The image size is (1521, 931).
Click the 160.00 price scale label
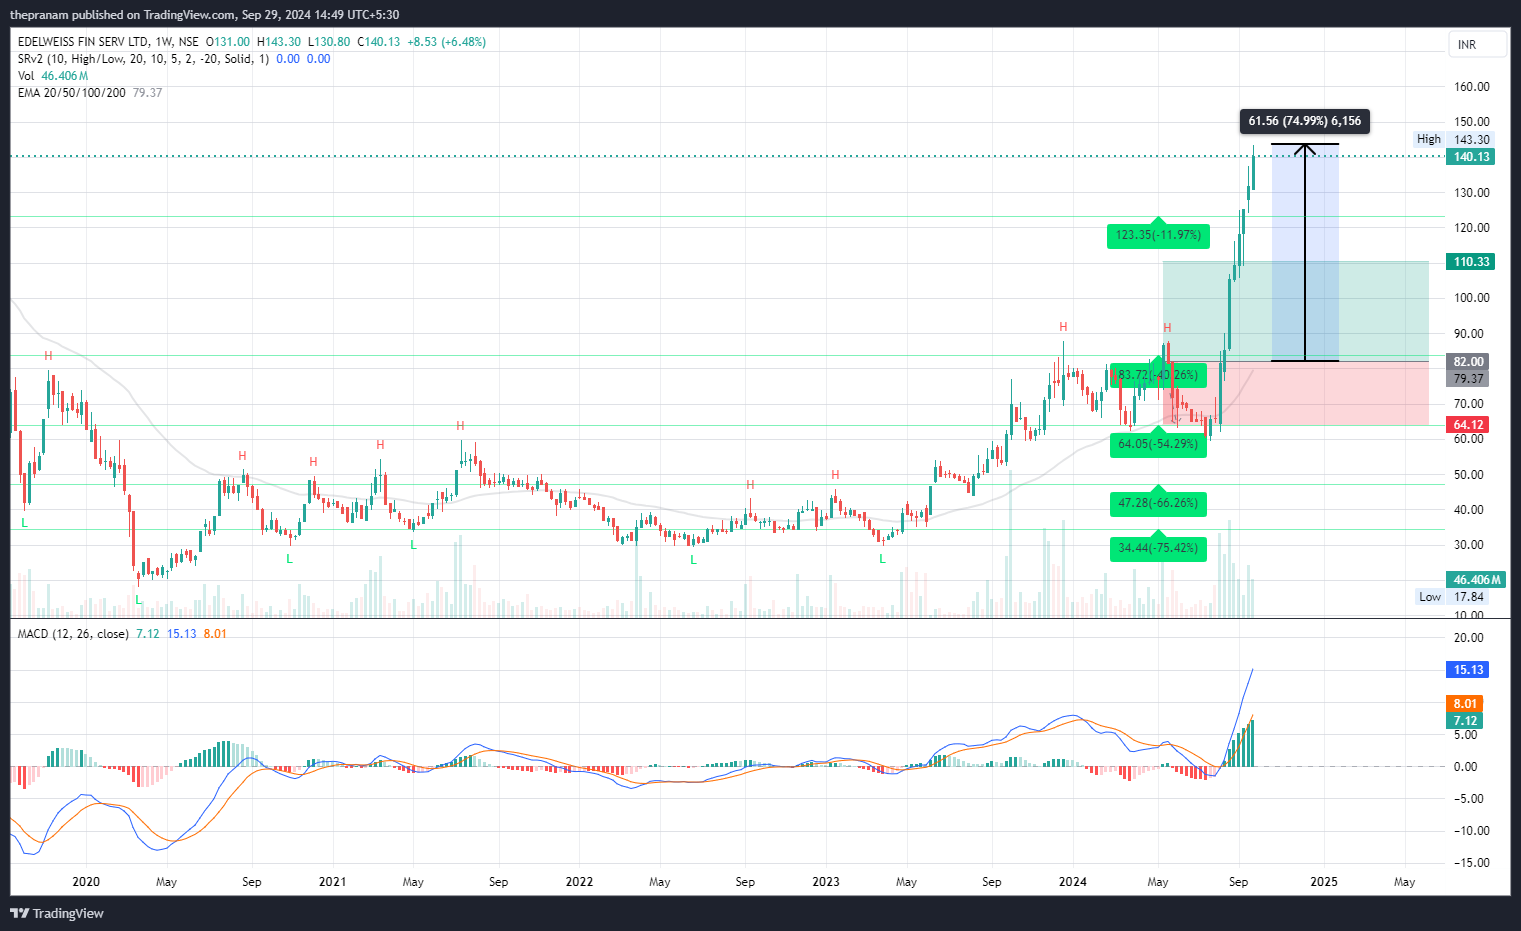pyautogui.click(x=1471, y=87)
